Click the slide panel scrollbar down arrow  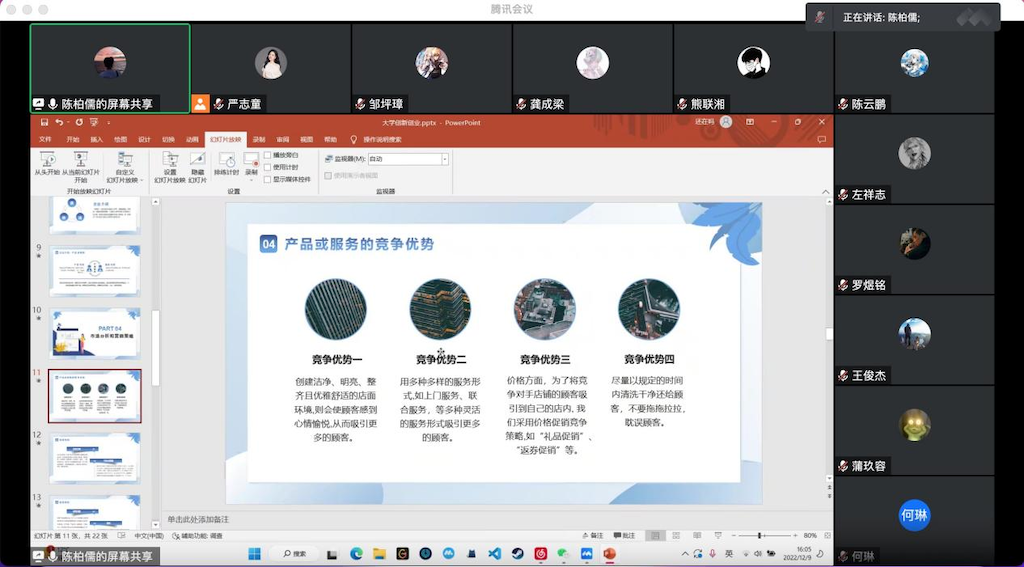click(155, 524)
